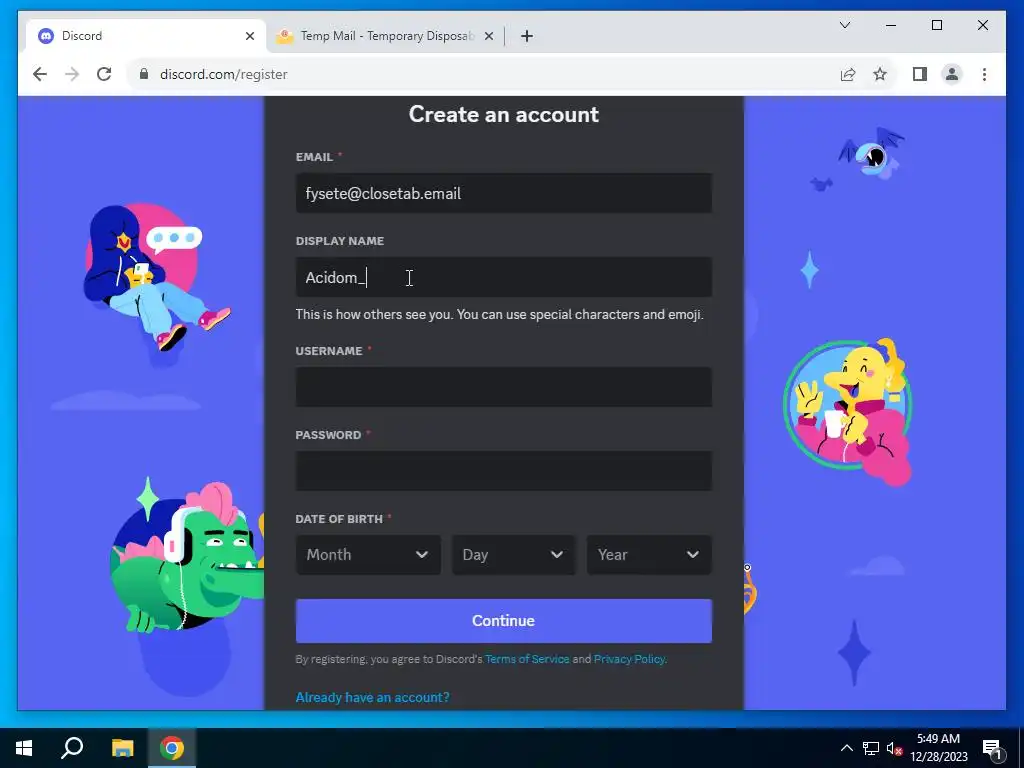1024x768 pixels.
Task: View site info lock icon
Action: (x=144, y=74)
